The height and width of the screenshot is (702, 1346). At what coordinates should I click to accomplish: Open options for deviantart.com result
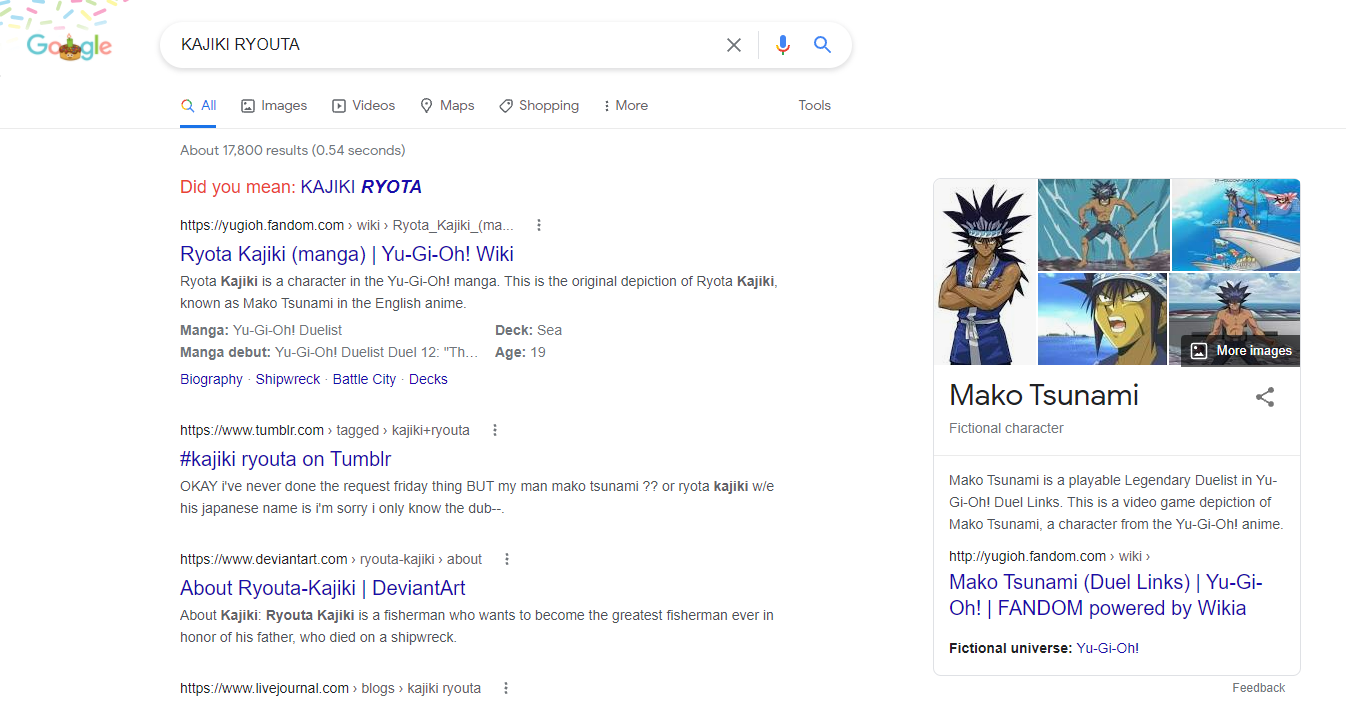click(507, 559)
